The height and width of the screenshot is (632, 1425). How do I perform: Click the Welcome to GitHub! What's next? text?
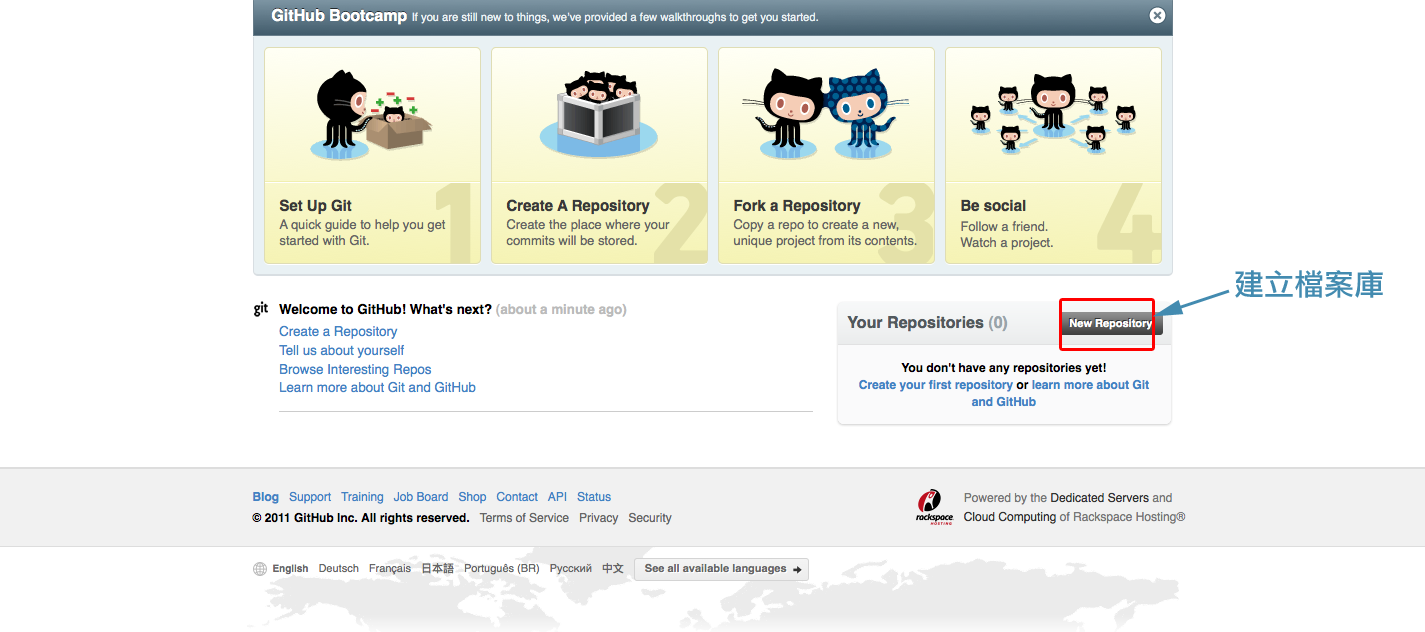click(x=385, y=310)
